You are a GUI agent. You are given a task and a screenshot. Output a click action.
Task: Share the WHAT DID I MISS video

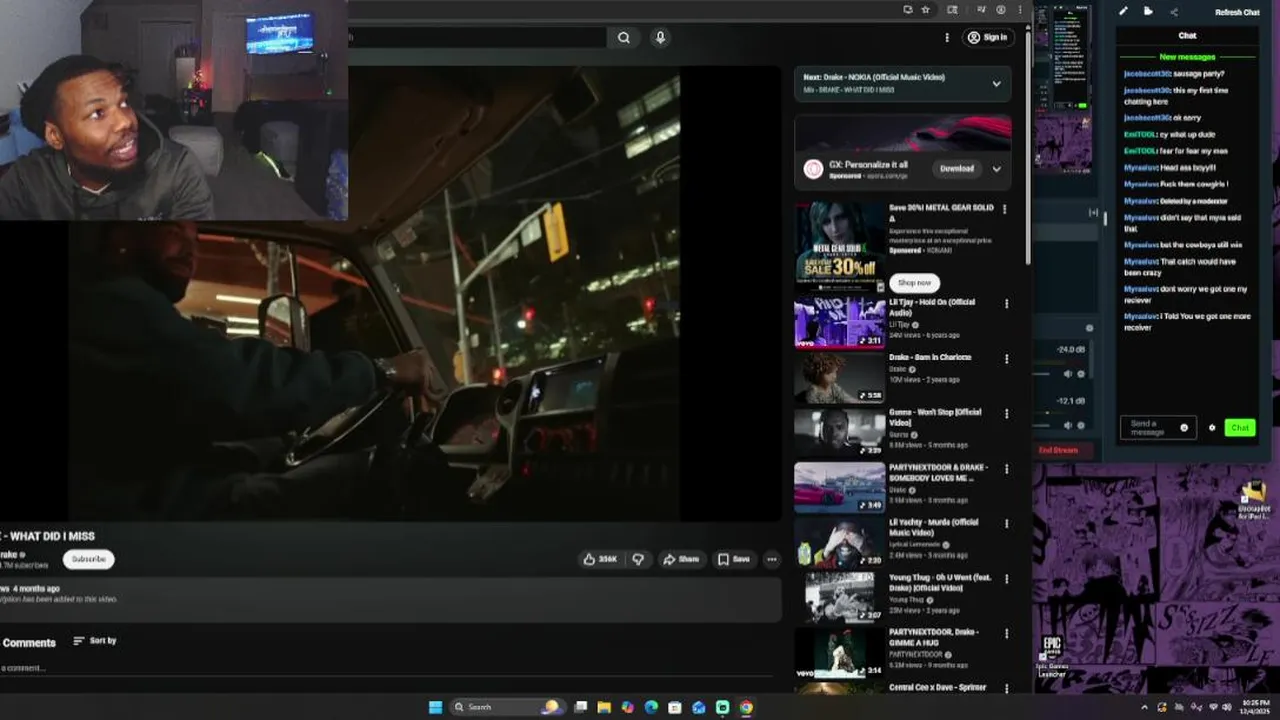(681, 559)
